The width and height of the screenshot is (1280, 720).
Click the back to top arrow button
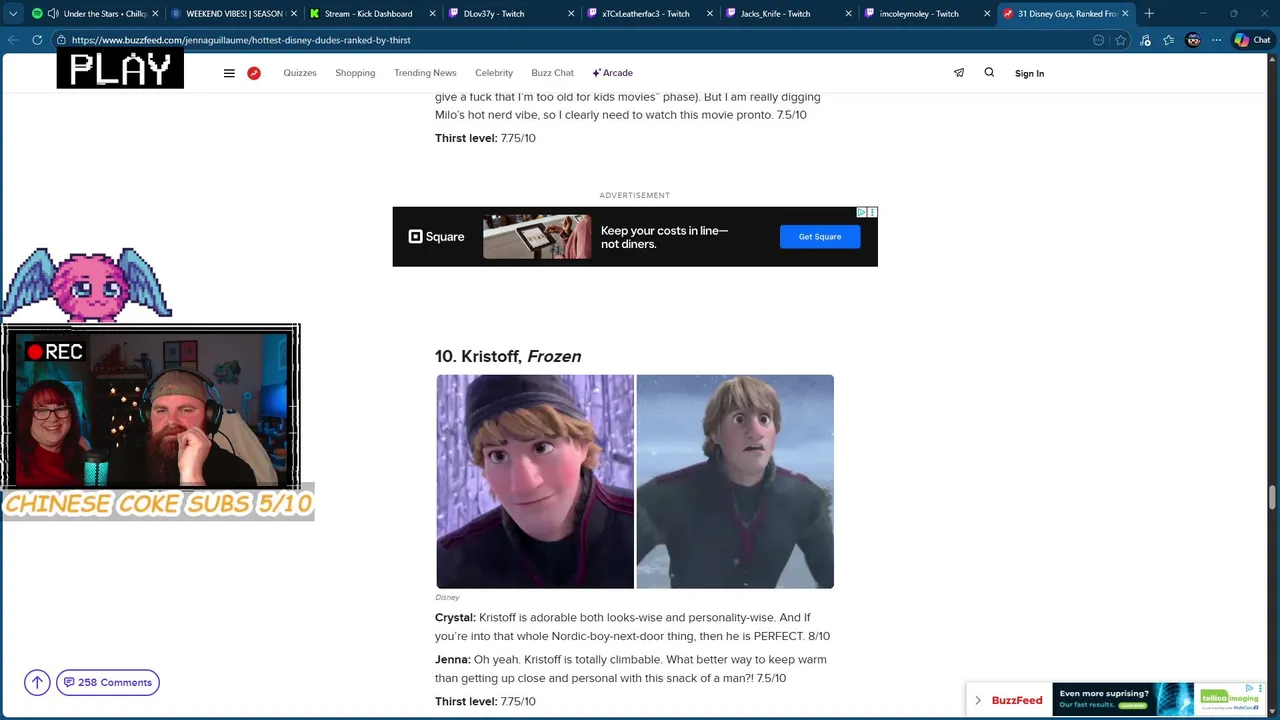pos(37,683)
